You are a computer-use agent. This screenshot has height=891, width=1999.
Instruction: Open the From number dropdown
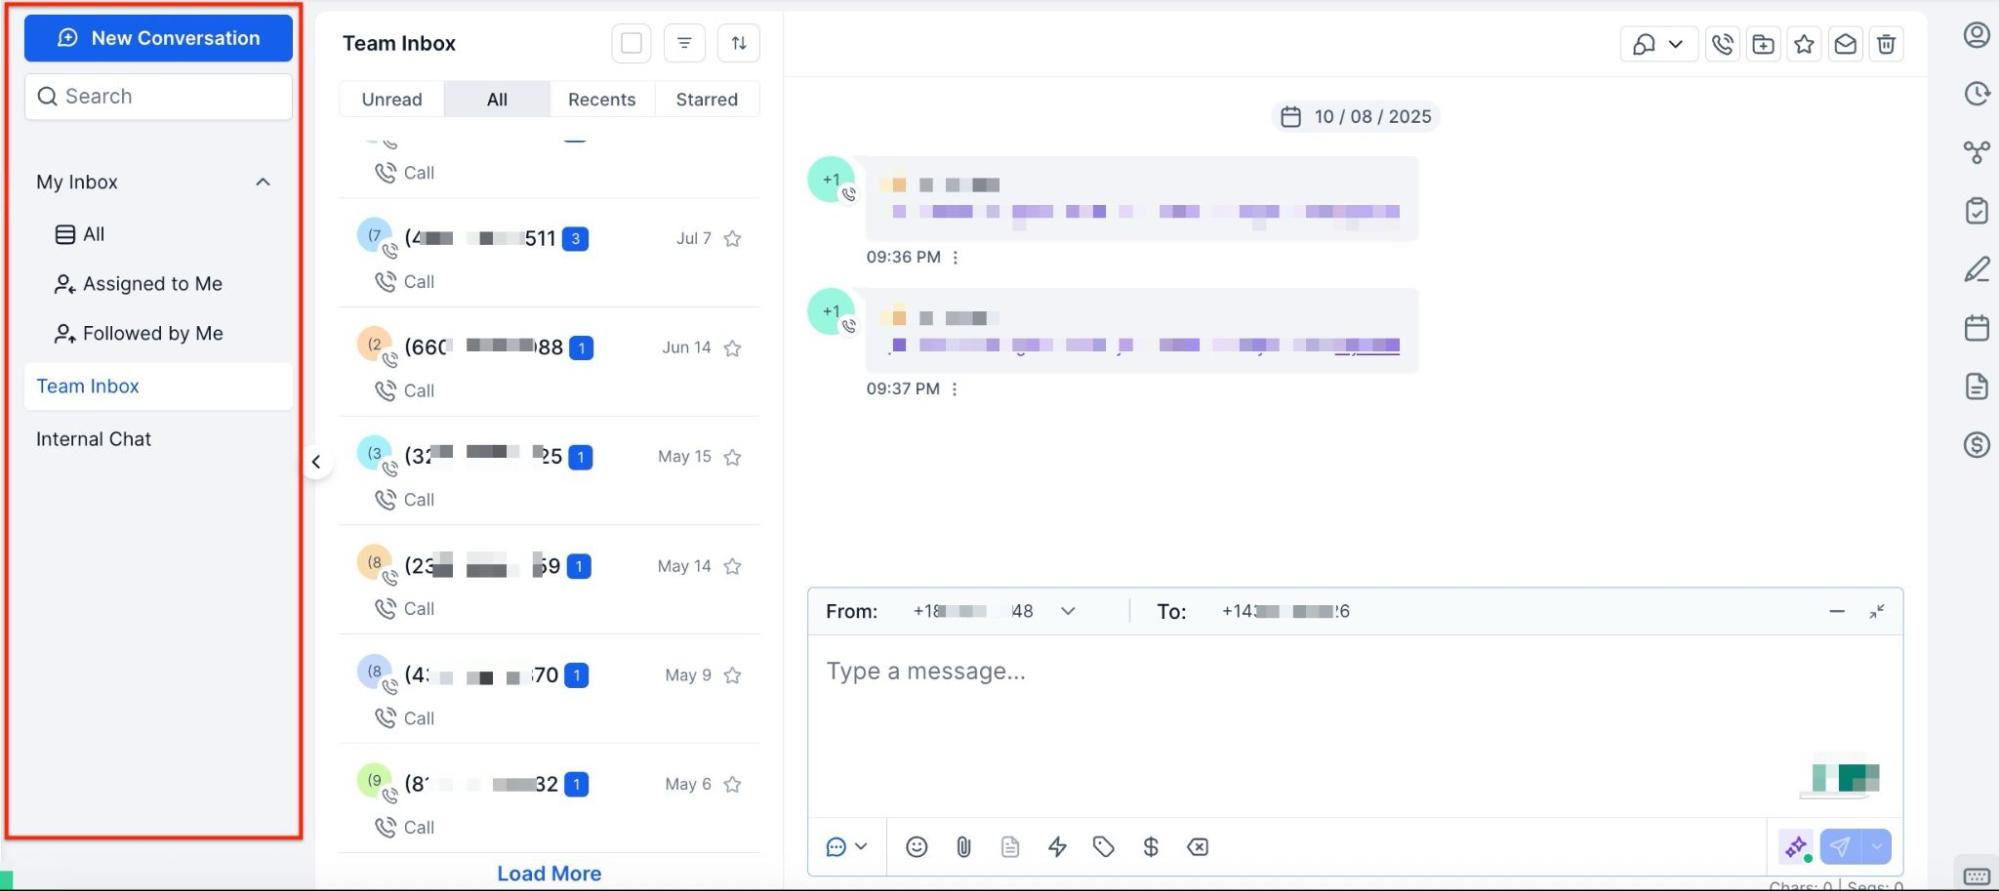[1068, 611]
